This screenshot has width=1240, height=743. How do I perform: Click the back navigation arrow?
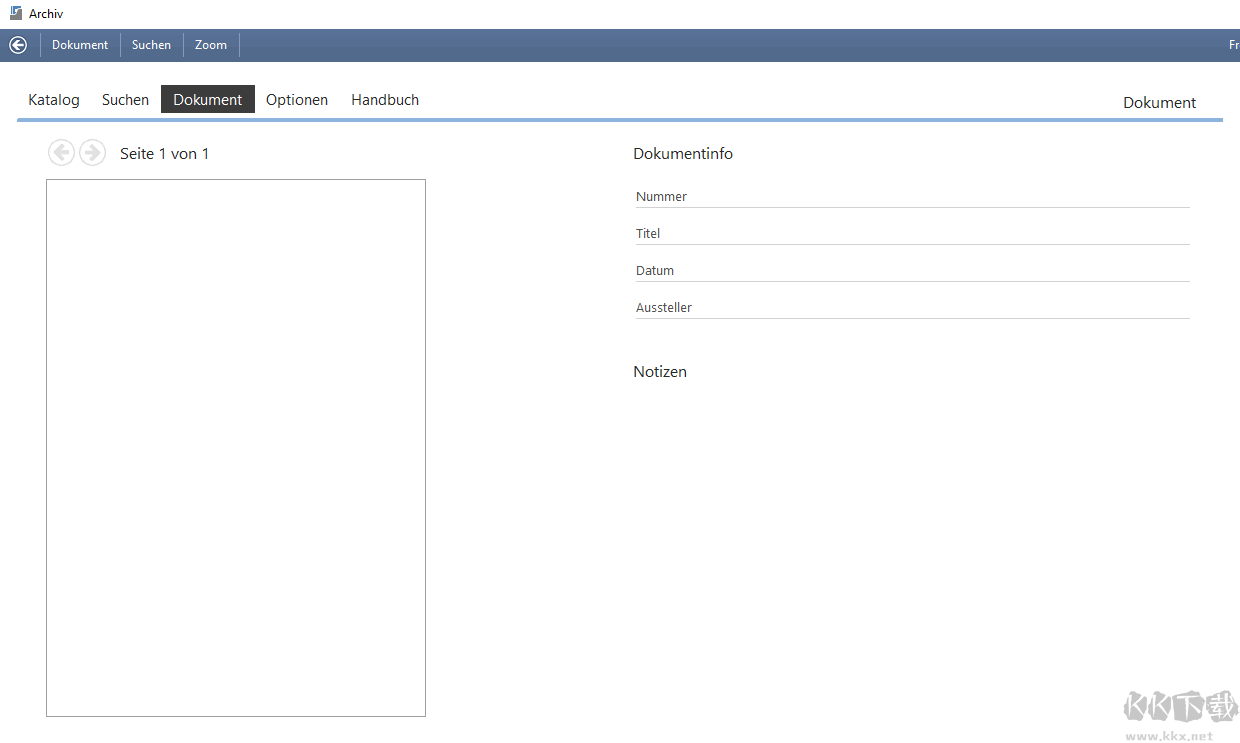tap(17, 44)
